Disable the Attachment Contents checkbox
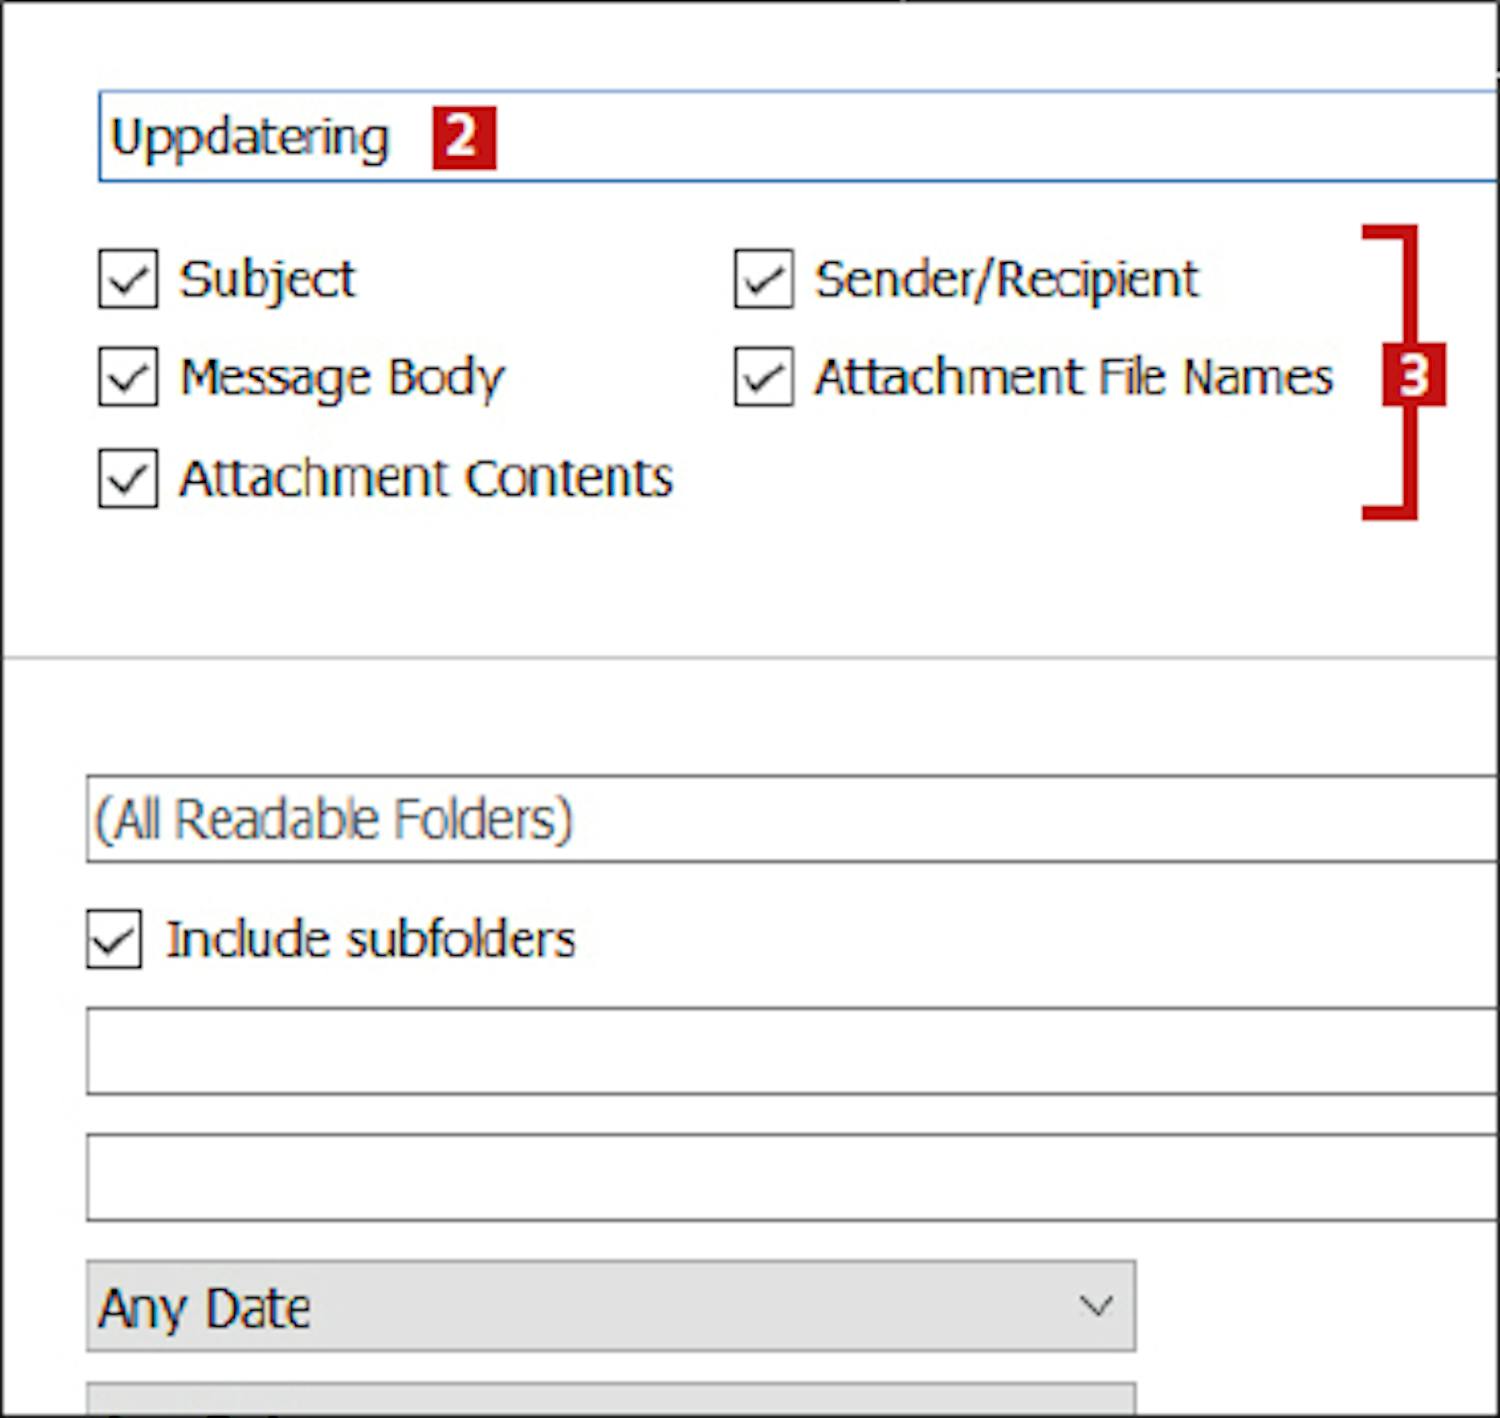The height and width of the screenshot is (1418, 1500). [128, 478]
